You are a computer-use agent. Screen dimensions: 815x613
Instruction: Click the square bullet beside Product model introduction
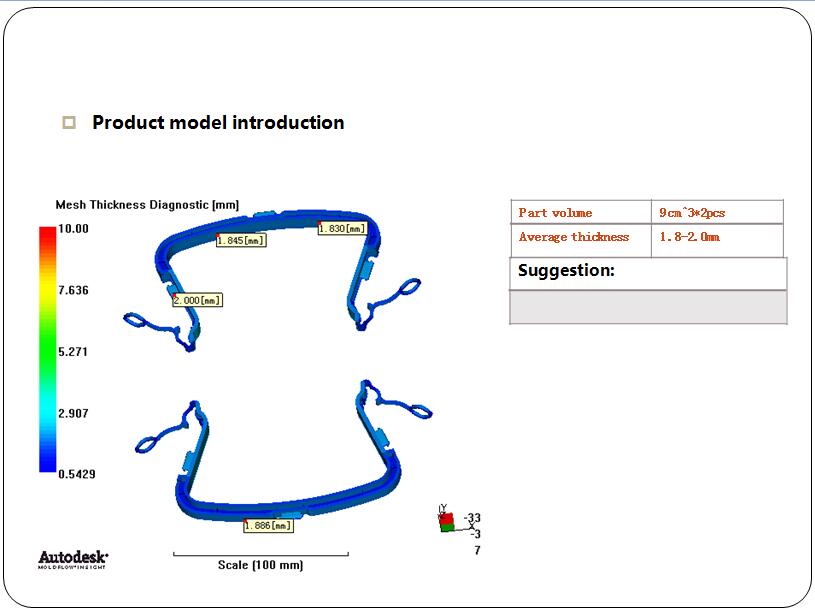click(x=69, y=123)
